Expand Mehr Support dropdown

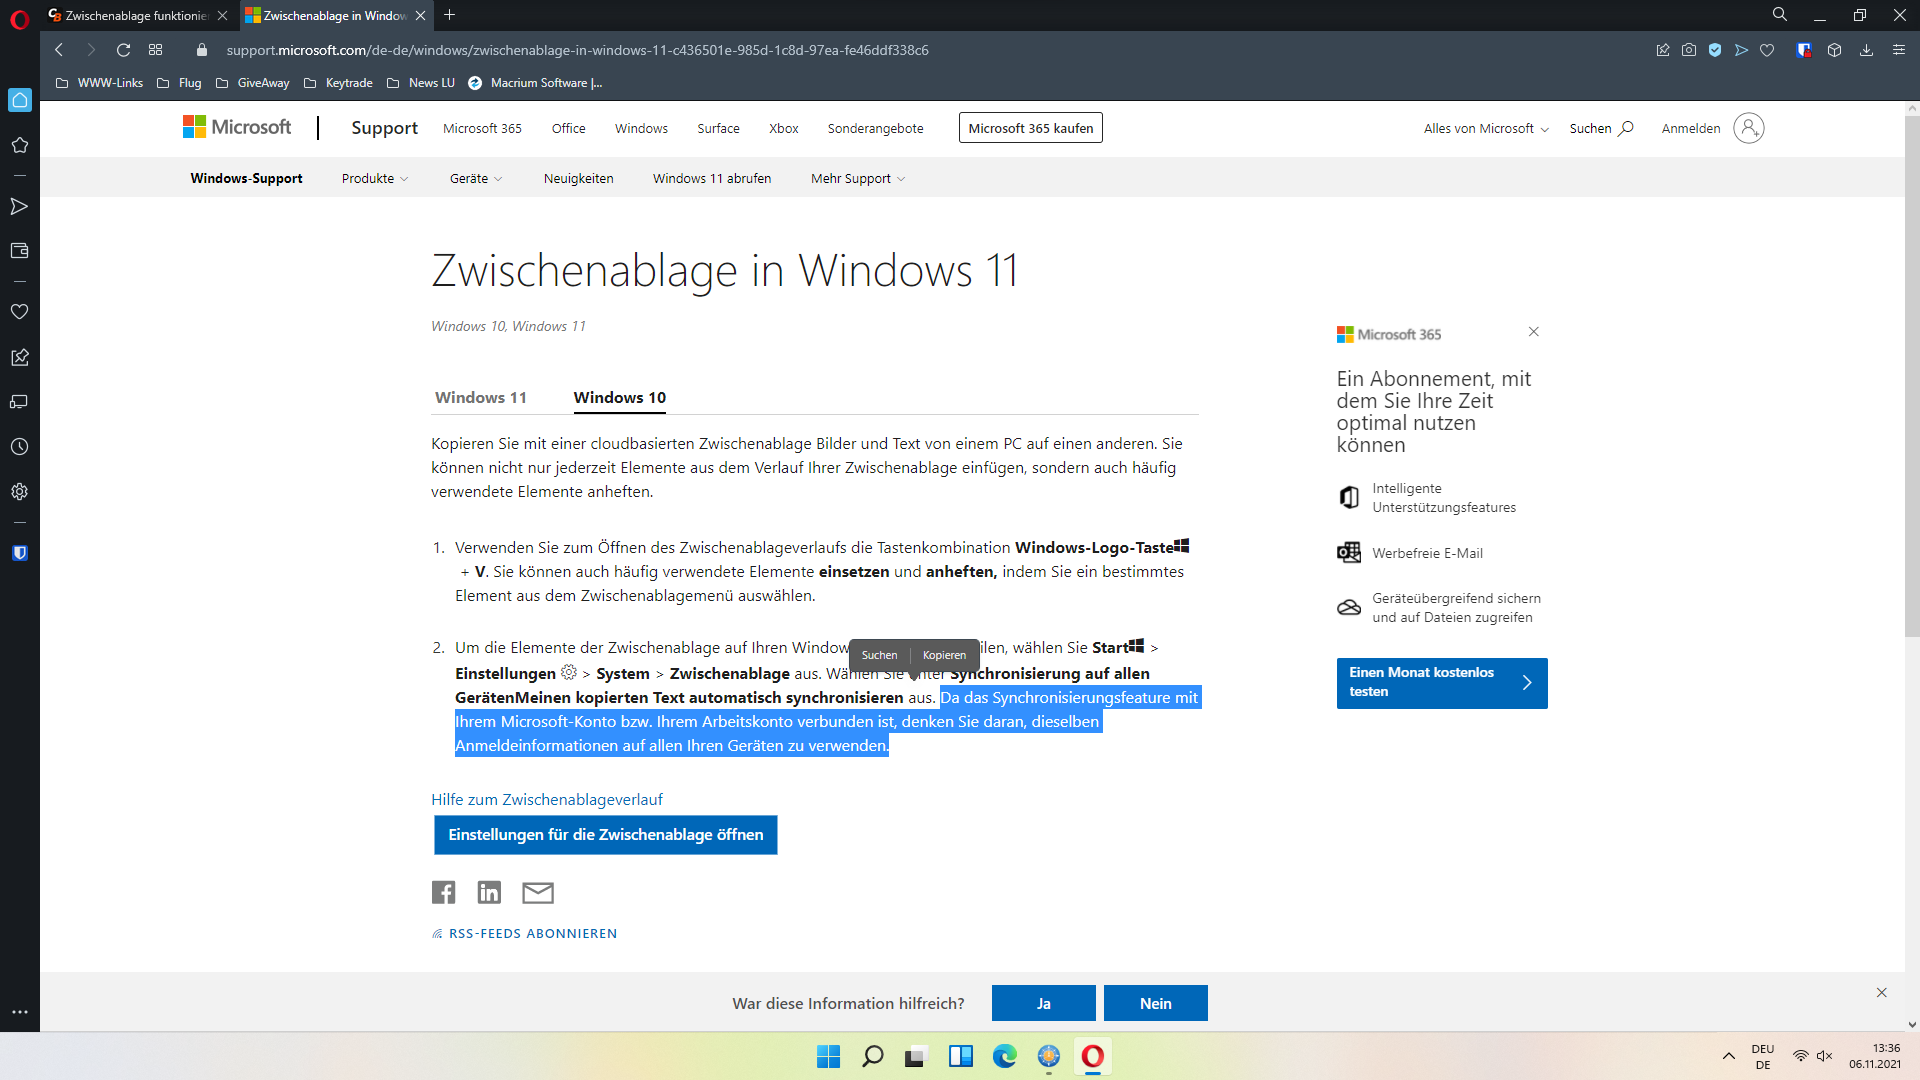pyautogui.click(x=858, y=178)
